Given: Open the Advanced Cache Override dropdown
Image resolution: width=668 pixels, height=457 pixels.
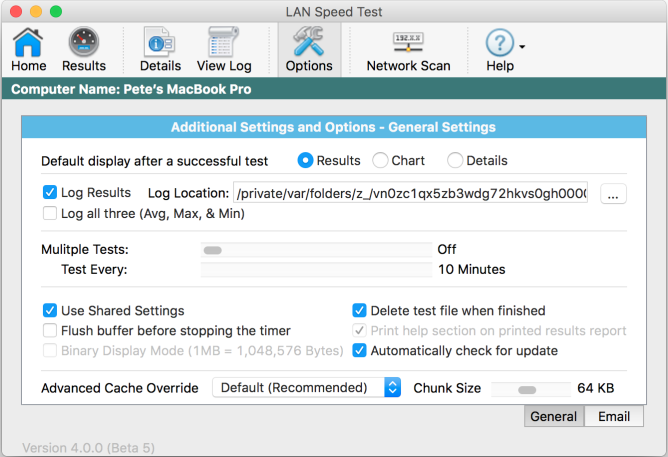Looking at the screenshot, I should [x=306, y=388].
